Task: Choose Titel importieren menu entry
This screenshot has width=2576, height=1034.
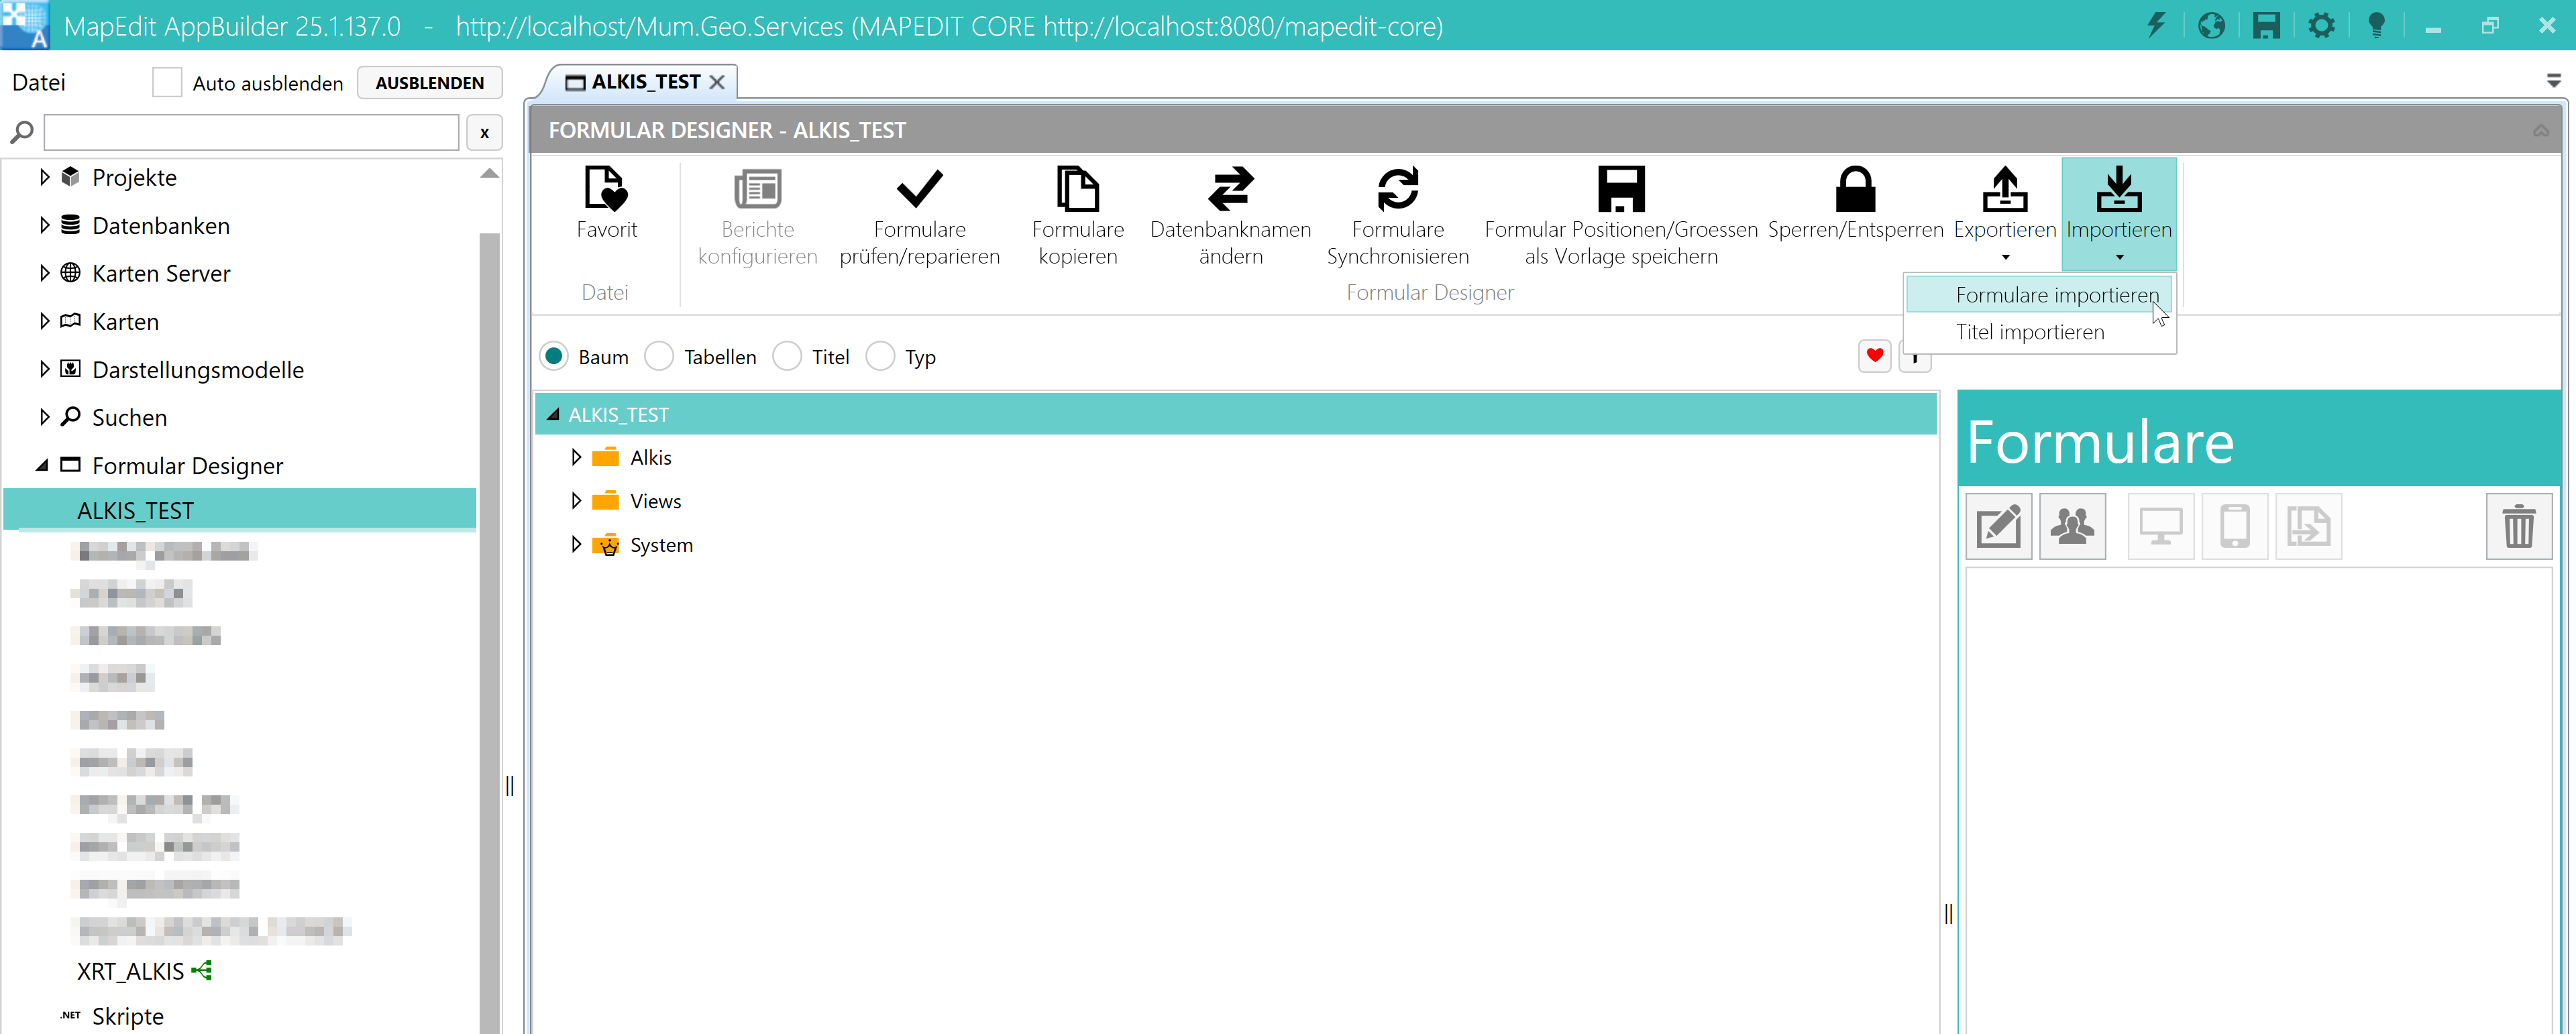Action: 2029,332
